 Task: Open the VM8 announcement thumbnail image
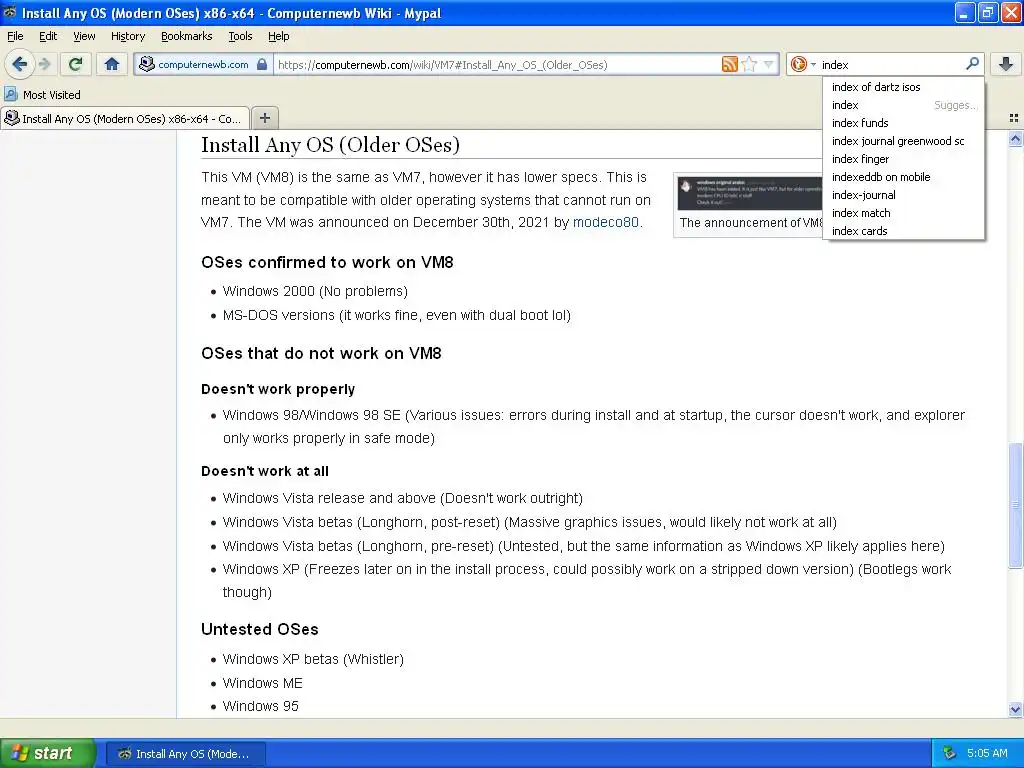click(x=750, y=193)
